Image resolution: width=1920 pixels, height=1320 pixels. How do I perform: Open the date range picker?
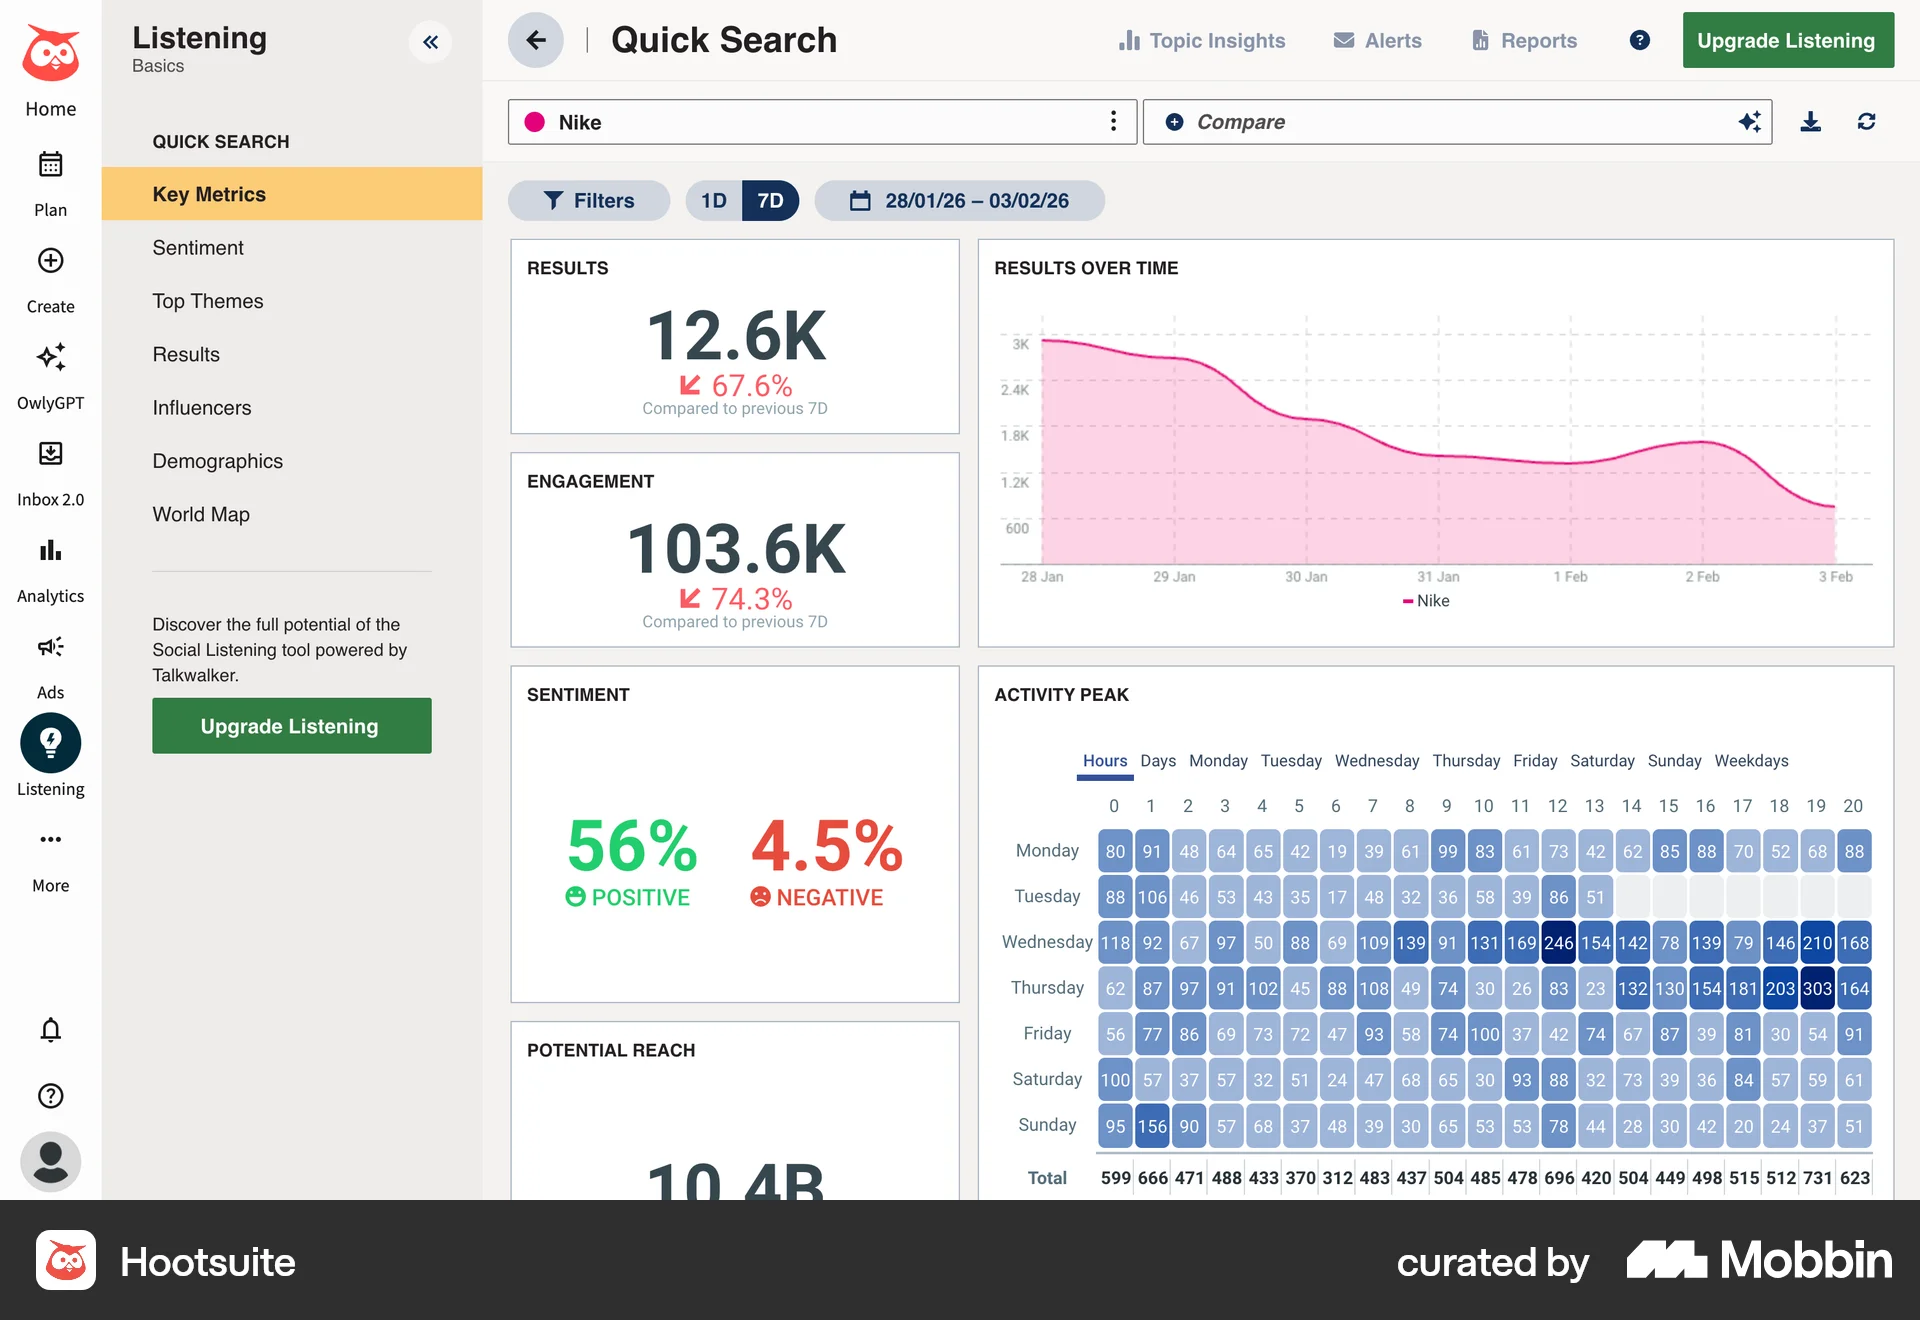pos(959,200)
